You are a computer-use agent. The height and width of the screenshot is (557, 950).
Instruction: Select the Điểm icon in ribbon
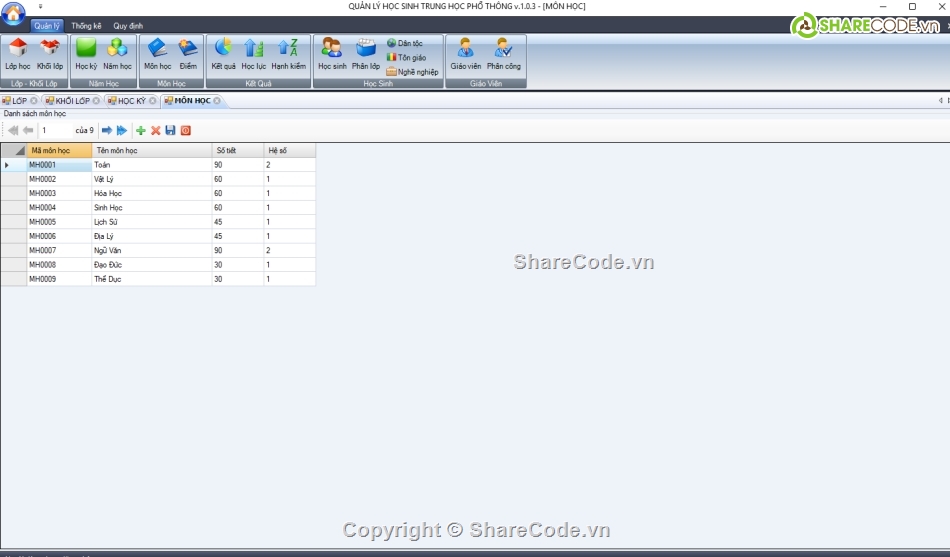pos(188,53)
